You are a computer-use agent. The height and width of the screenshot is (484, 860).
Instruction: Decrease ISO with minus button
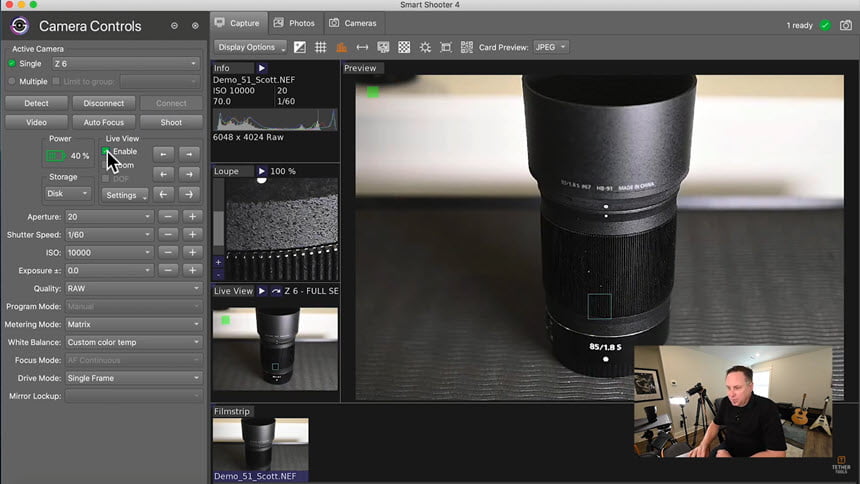click(x=168, y=252)
